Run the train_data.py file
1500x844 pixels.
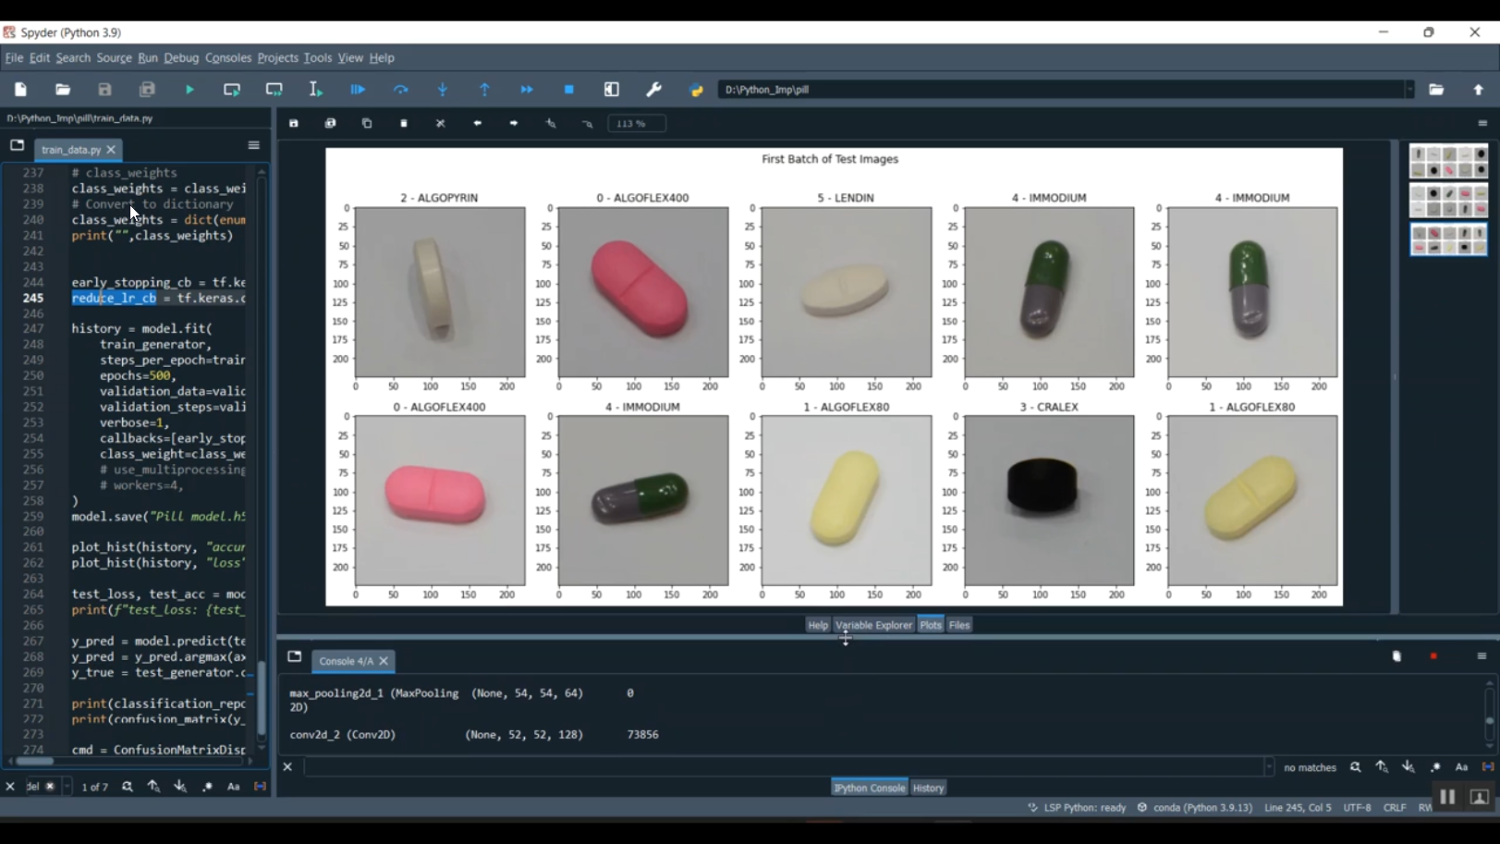tap(189, 89)
